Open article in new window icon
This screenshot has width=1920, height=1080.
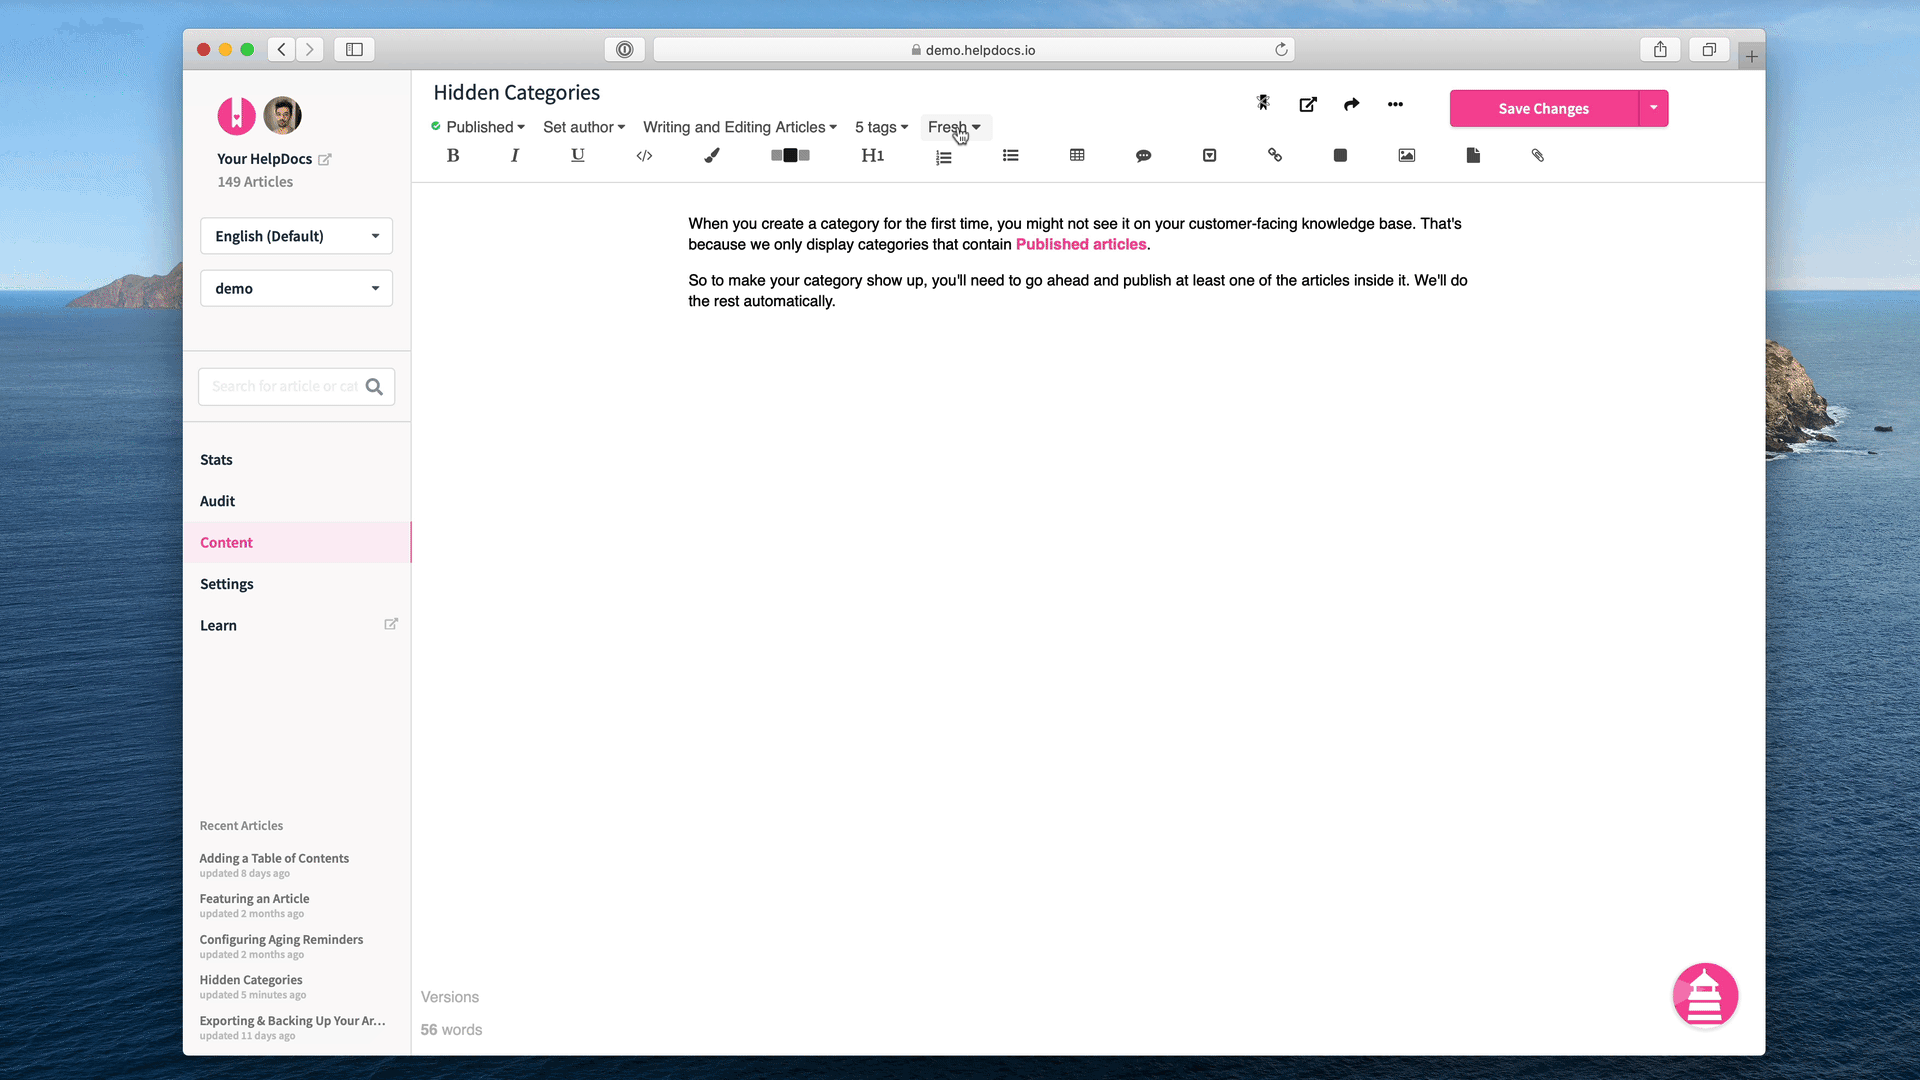coord(1308,104)
